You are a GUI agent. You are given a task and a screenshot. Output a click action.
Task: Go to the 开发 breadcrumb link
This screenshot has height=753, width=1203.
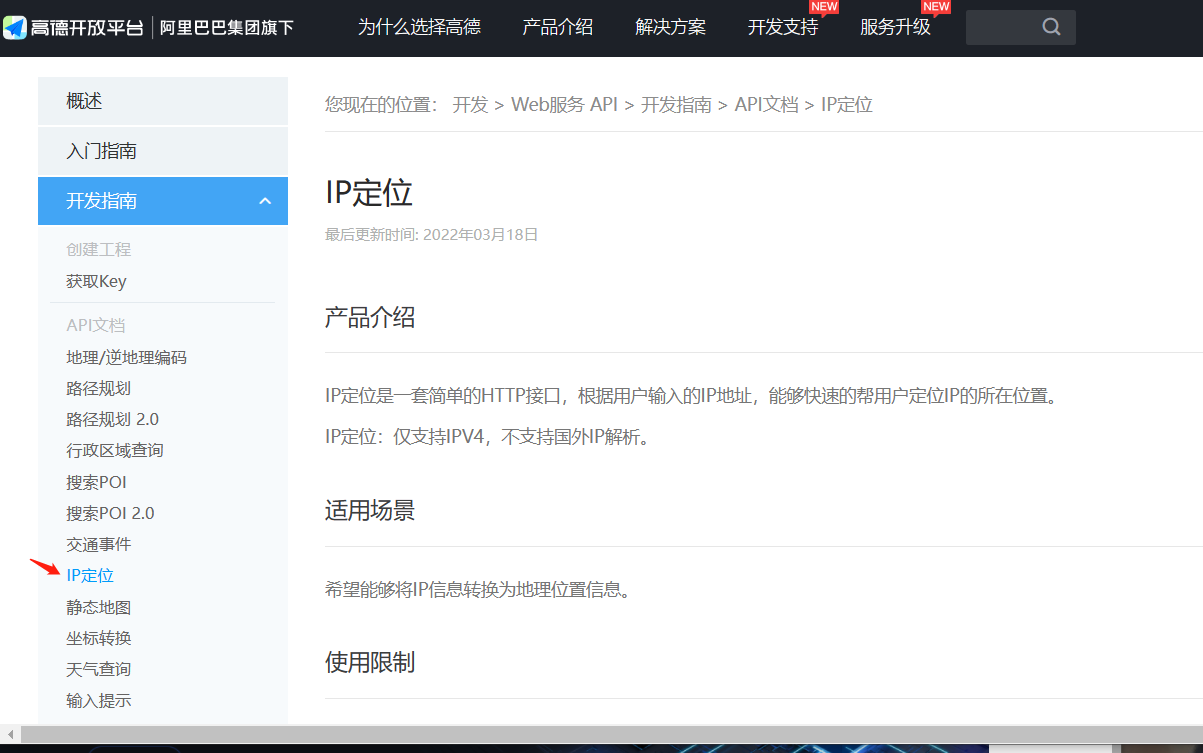(470, 104)
